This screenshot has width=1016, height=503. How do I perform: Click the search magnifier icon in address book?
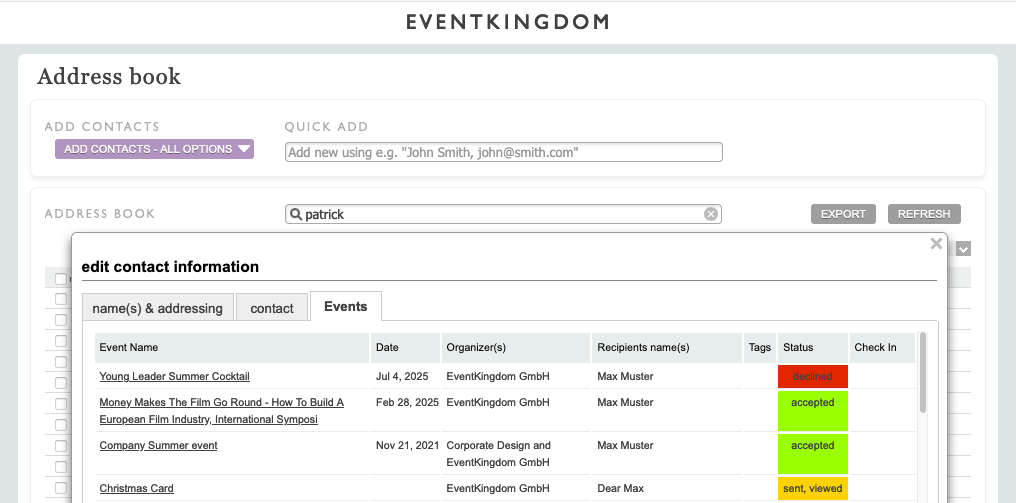[295, 214]
